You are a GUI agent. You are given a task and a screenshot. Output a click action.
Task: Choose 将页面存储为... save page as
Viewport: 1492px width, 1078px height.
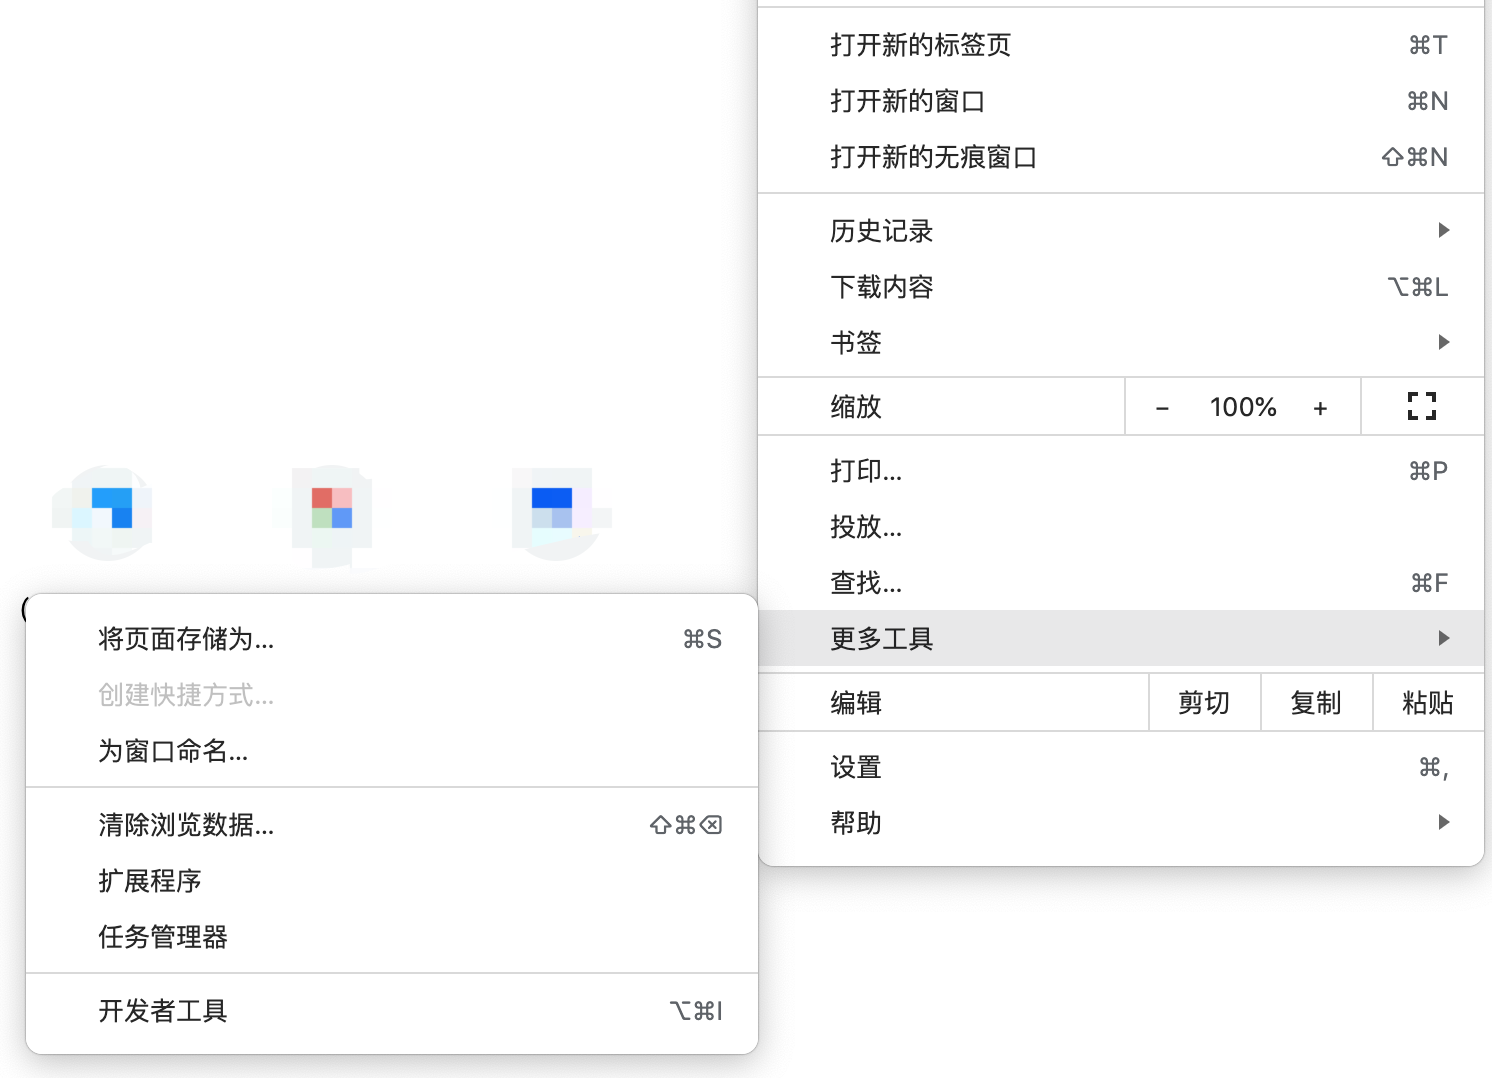click(391, 639)
